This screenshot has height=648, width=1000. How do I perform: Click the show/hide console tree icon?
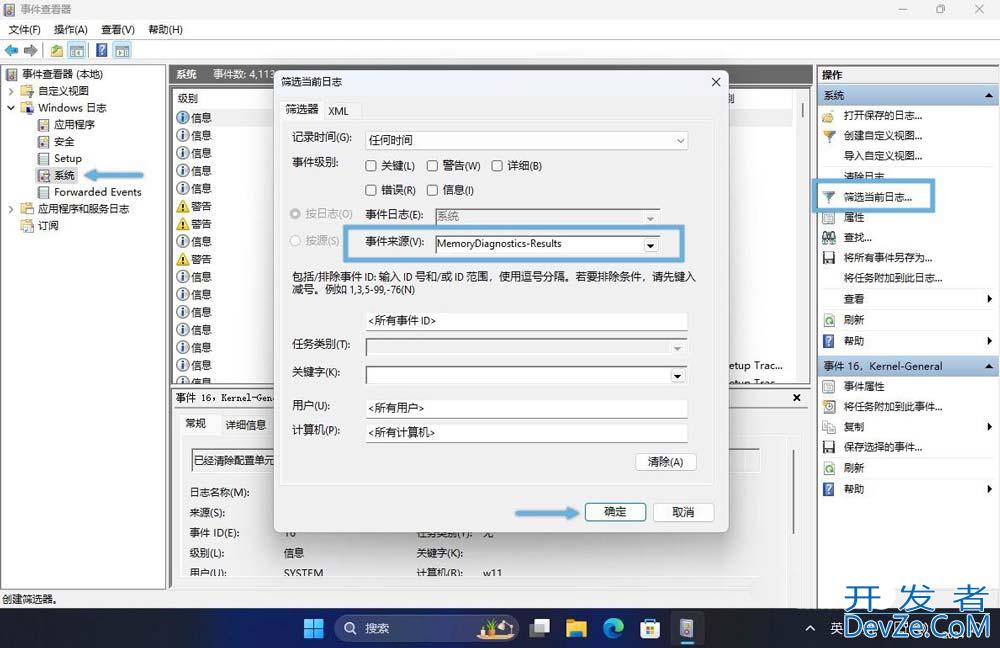(x=77, y=50)
